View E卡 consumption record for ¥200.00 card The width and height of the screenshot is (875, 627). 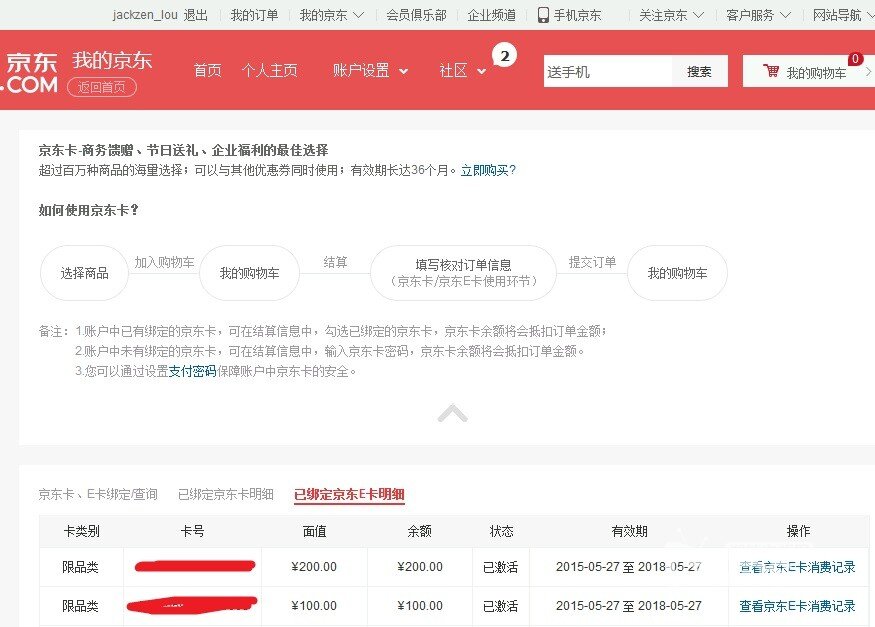pos(797,567)
